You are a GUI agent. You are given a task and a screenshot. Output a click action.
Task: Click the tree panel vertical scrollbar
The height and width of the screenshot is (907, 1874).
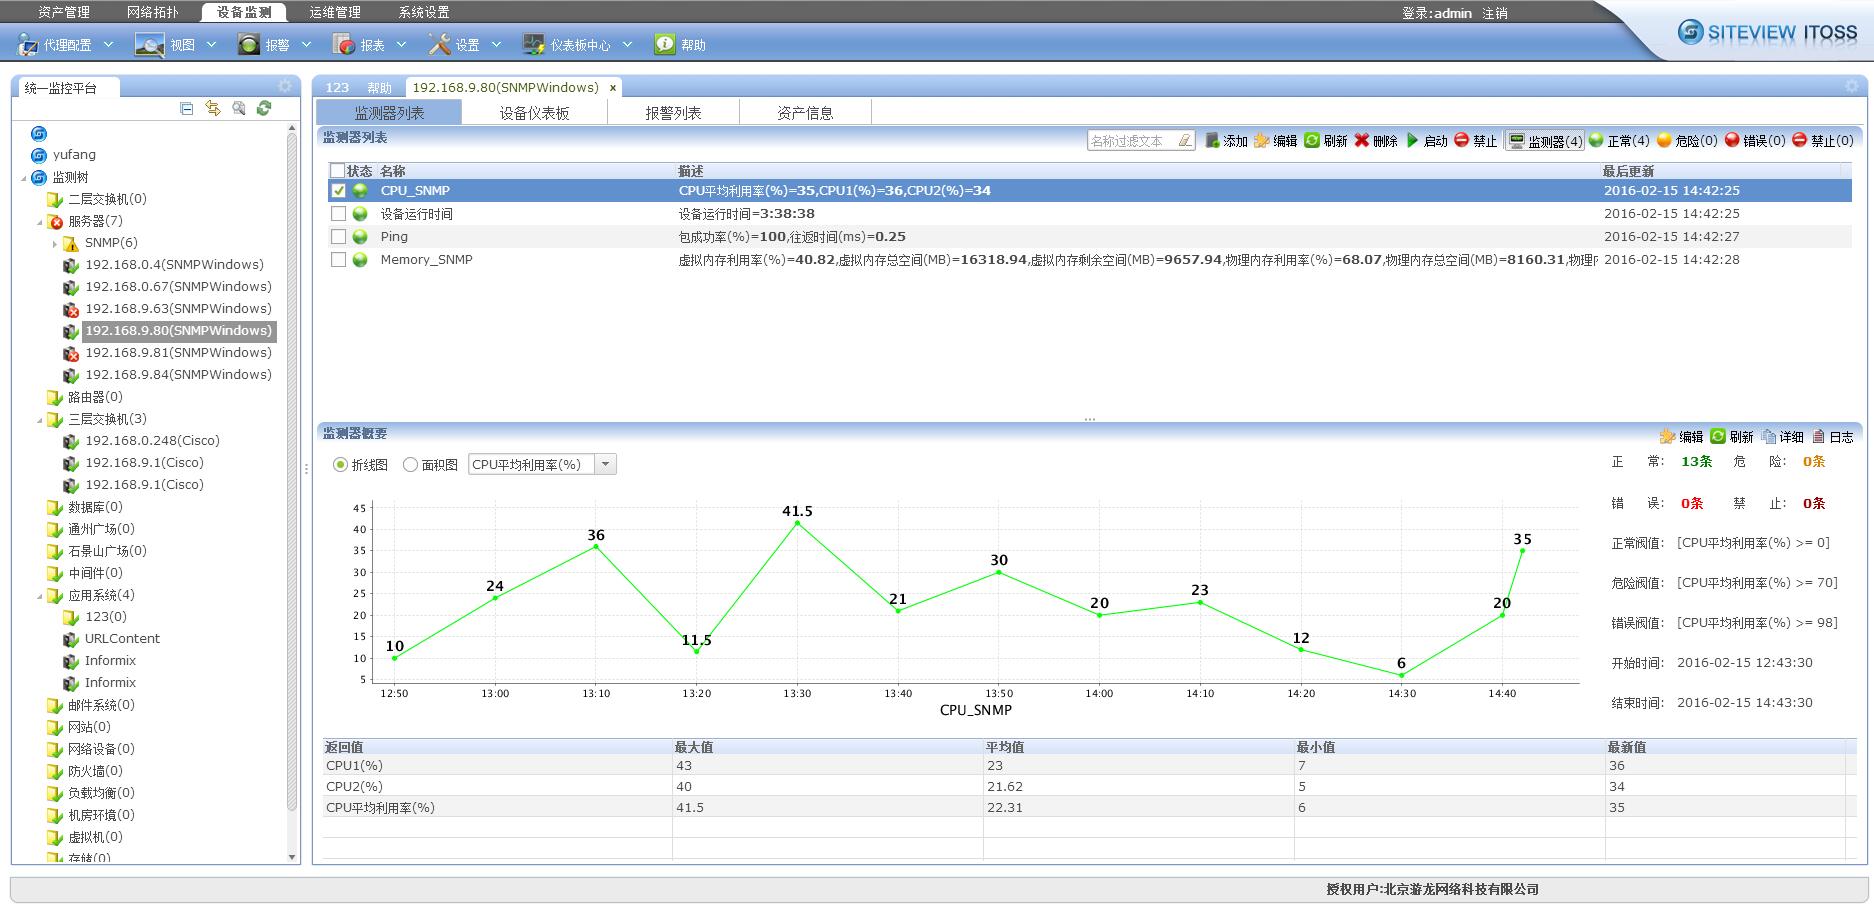click(x=292, y=470)
